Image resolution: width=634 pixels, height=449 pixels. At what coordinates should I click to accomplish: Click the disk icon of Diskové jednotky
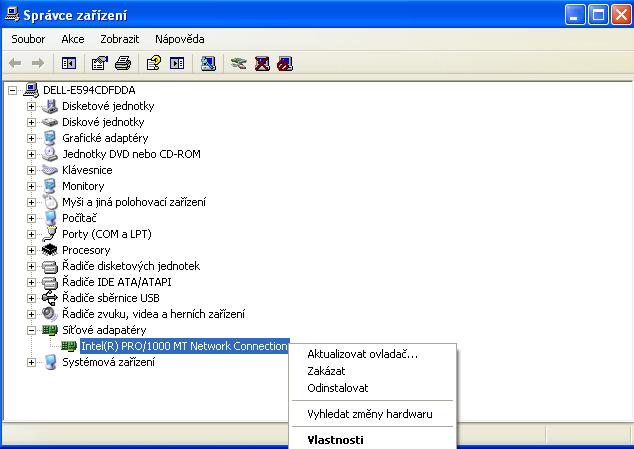[x=50, y=122]
